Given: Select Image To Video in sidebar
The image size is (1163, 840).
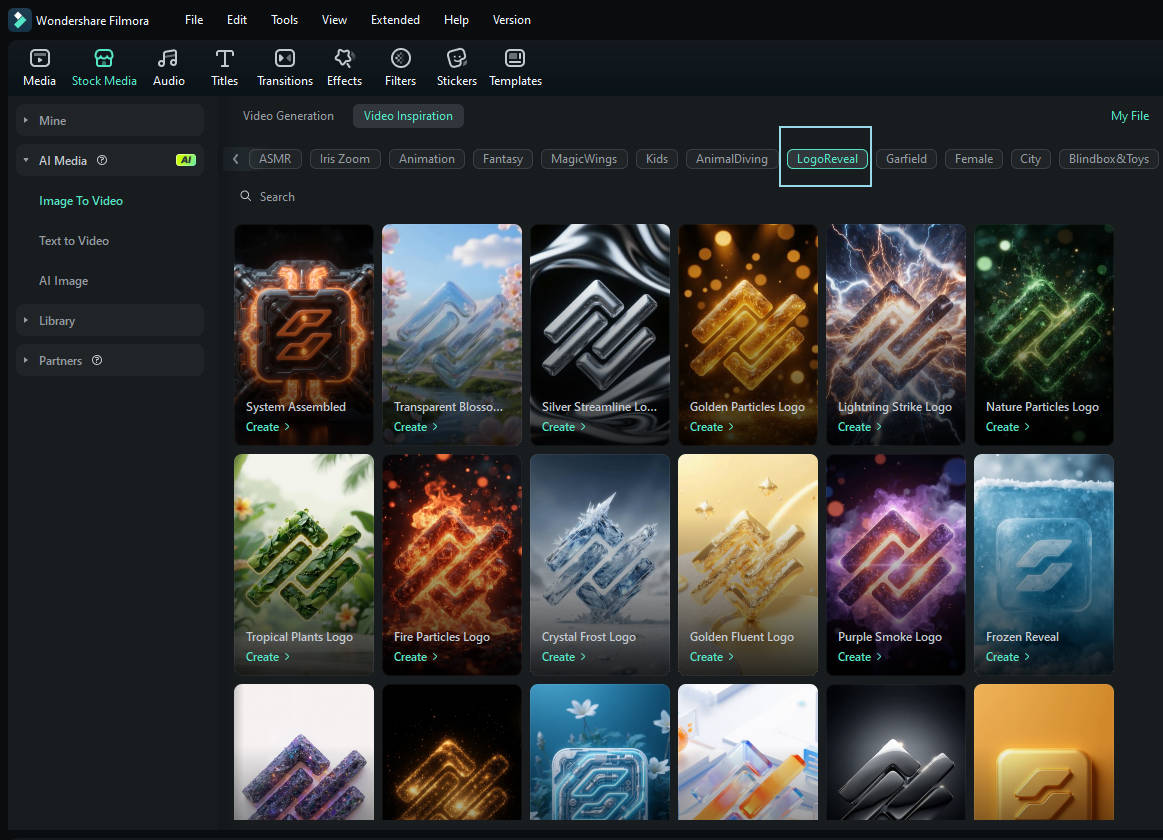Looking at the screenshot, I should 81,201.
